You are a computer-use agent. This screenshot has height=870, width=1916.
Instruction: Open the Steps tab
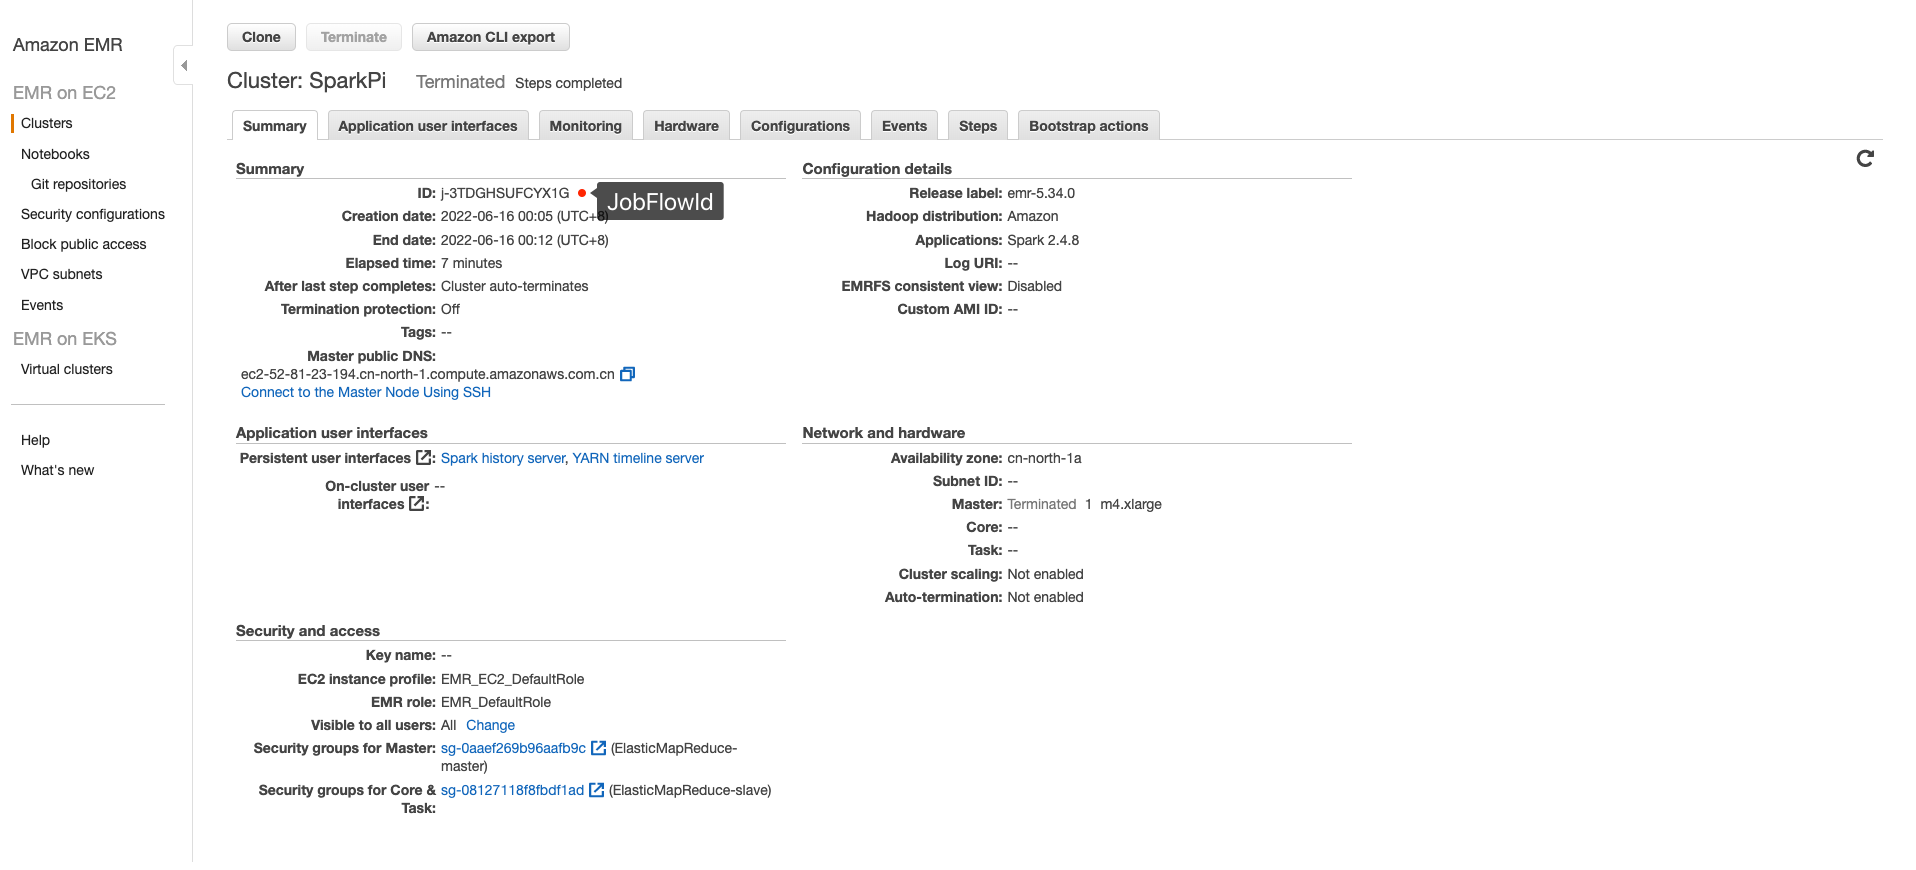977,126
